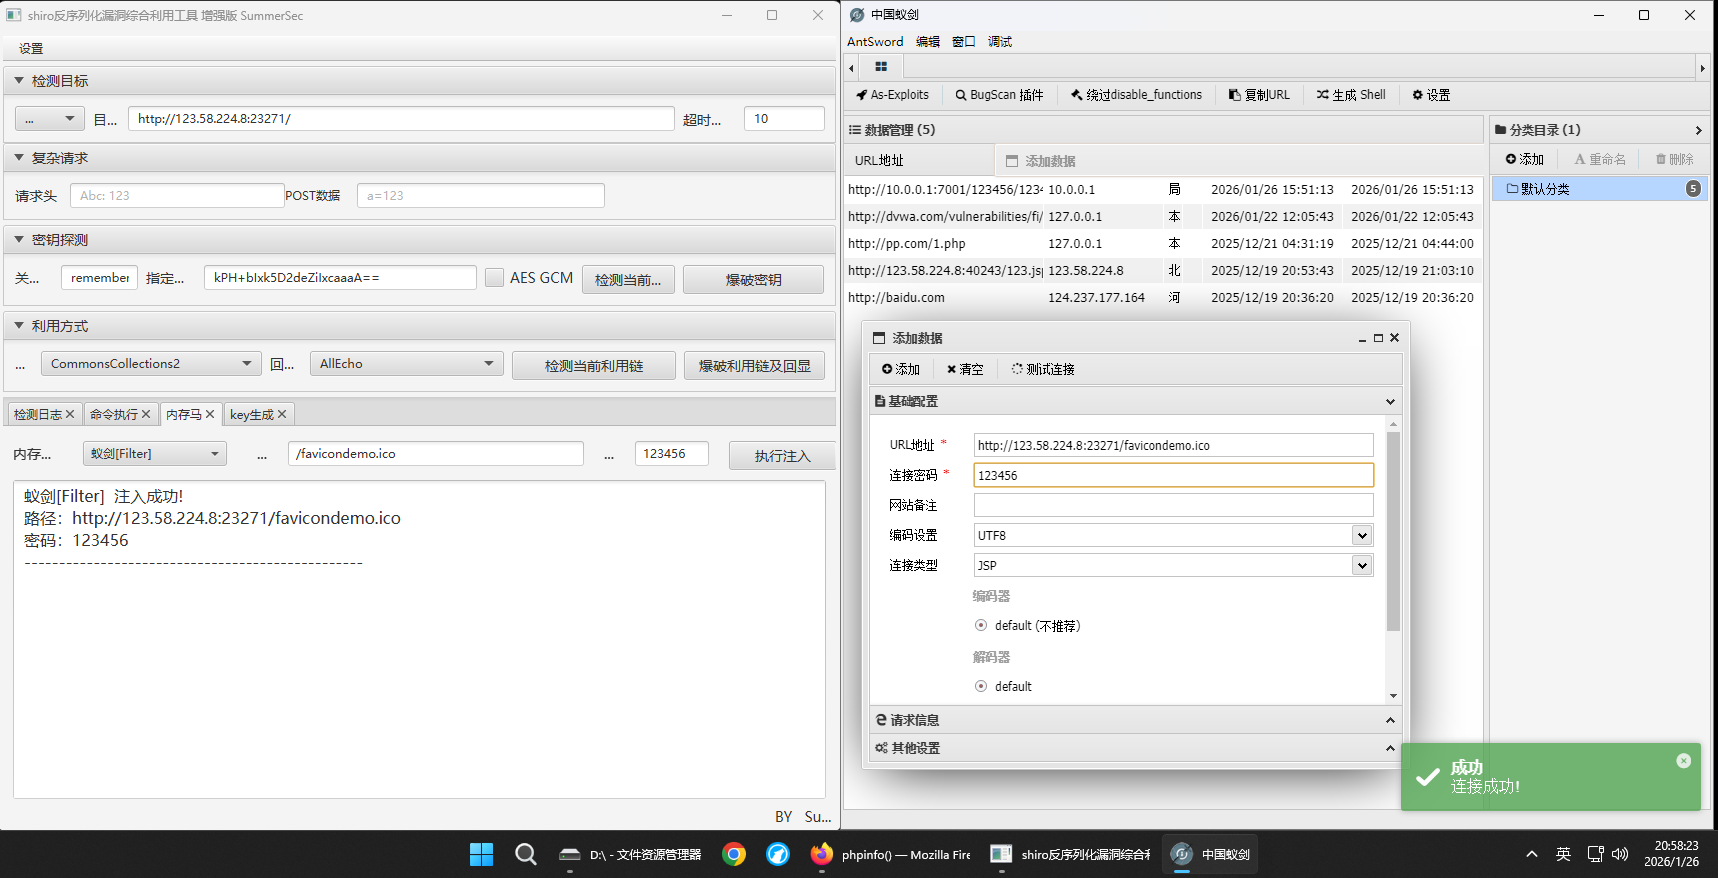Screen dimensions: 1718x878
Task: Open As-Exploits plugin in AntSword toolbar
Action: pos(892,95)
